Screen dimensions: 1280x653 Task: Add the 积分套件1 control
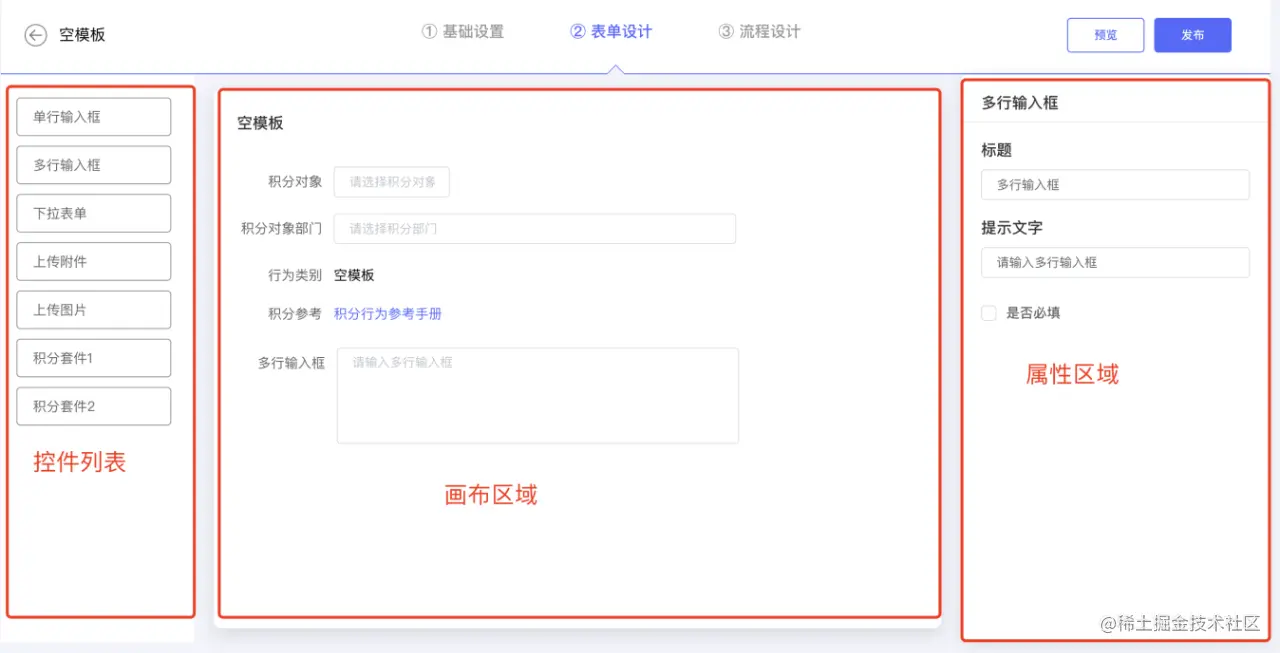tap(94, 358)
